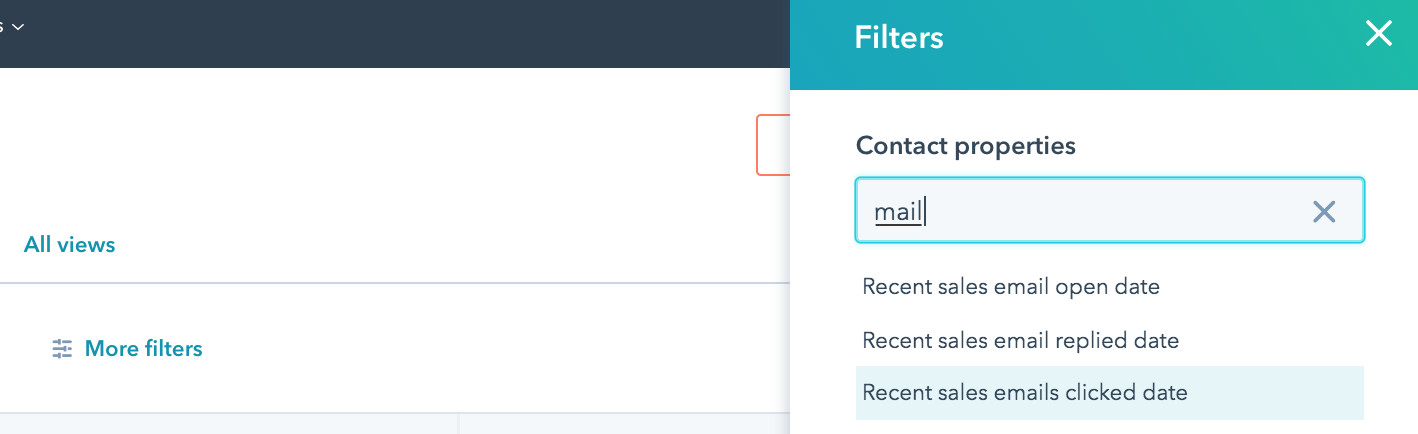This screenshot has height=434, width=1418.
Task: Click the "Contact properties" heading
Action: (x=965, y=146)
